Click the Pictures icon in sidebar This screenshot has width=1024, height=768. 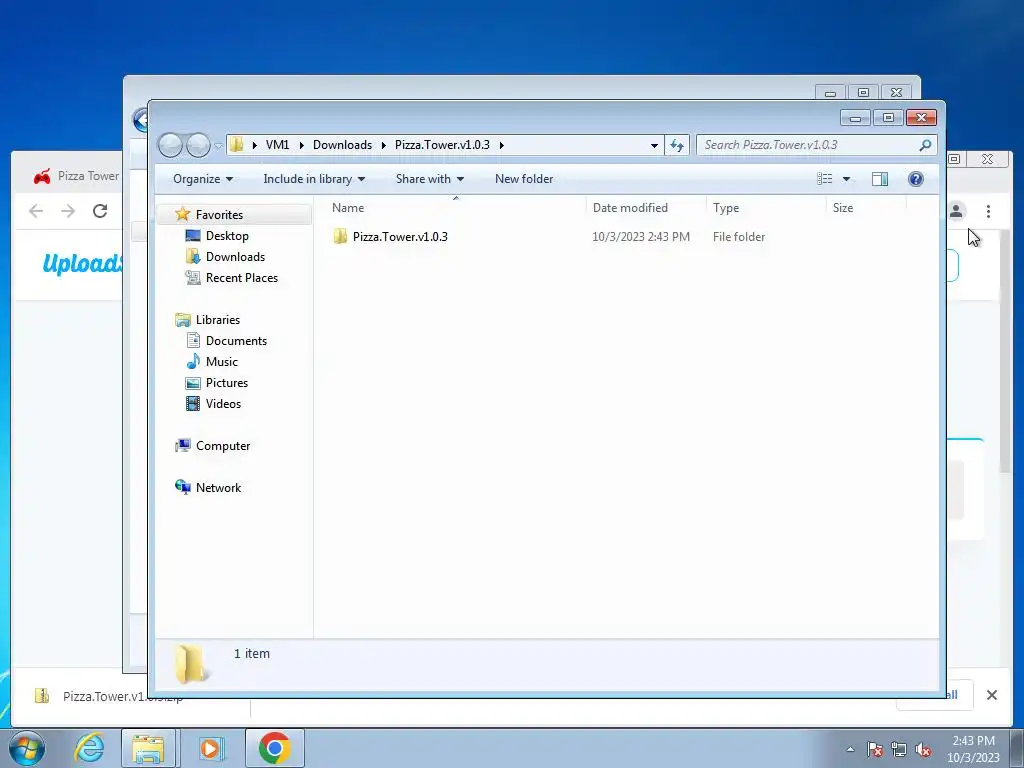(193, 383)
